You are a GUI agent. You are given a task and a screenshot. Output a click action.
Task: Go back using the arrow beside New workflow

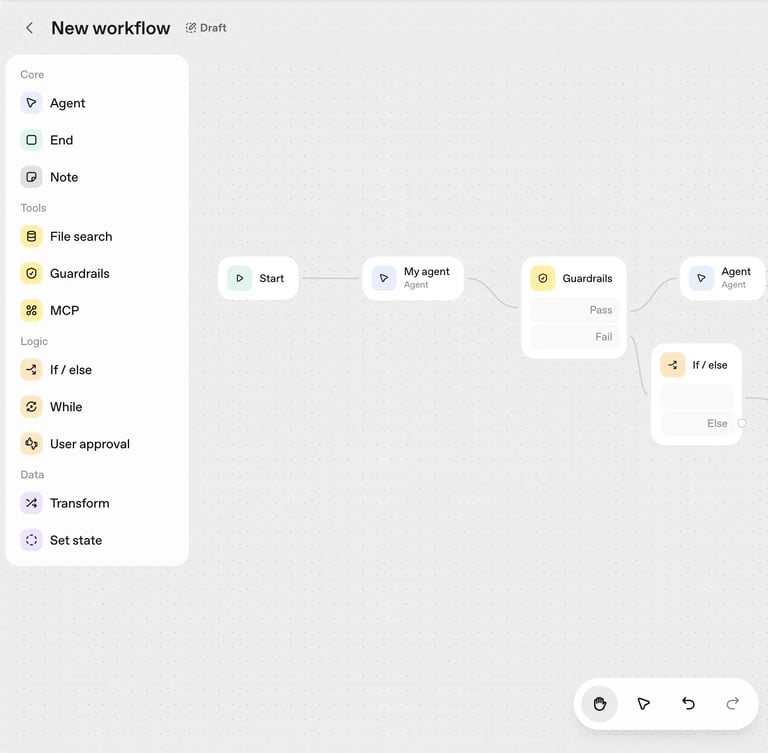pos(29,28)
